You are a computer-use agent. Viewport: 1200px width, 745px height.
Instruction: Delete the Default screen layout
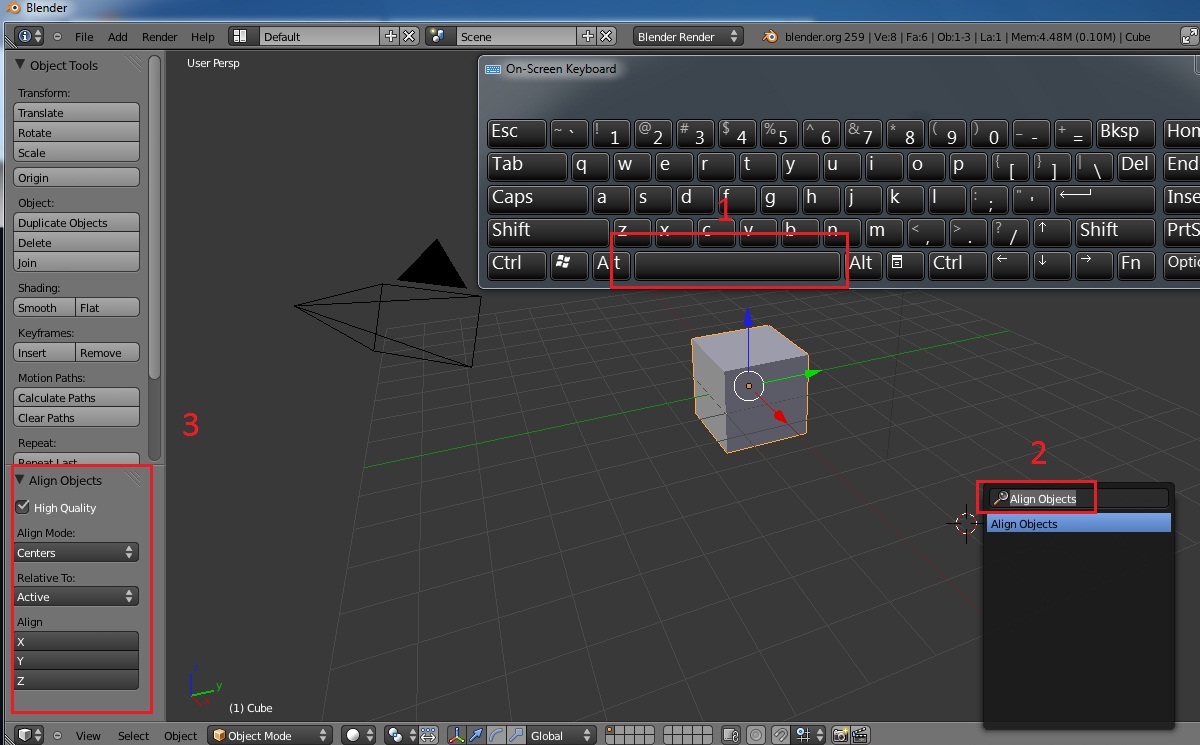tap(408, 36)
